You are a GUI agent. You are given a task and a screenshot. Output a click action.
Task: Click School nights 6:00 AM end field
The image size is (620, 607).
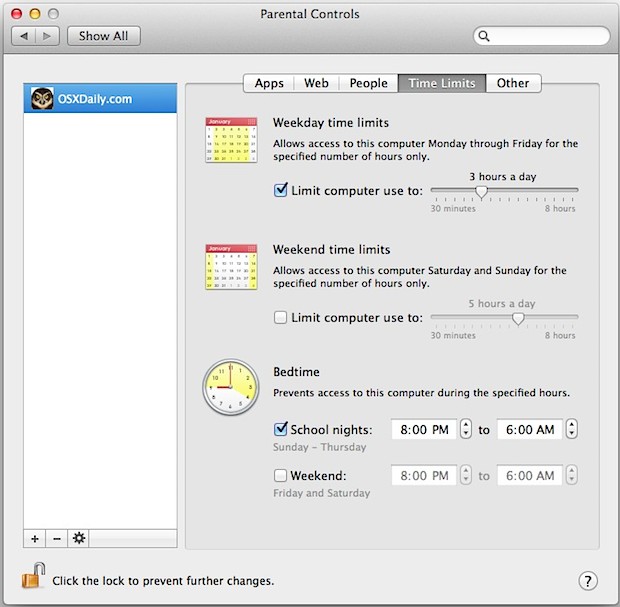[529, 429]
